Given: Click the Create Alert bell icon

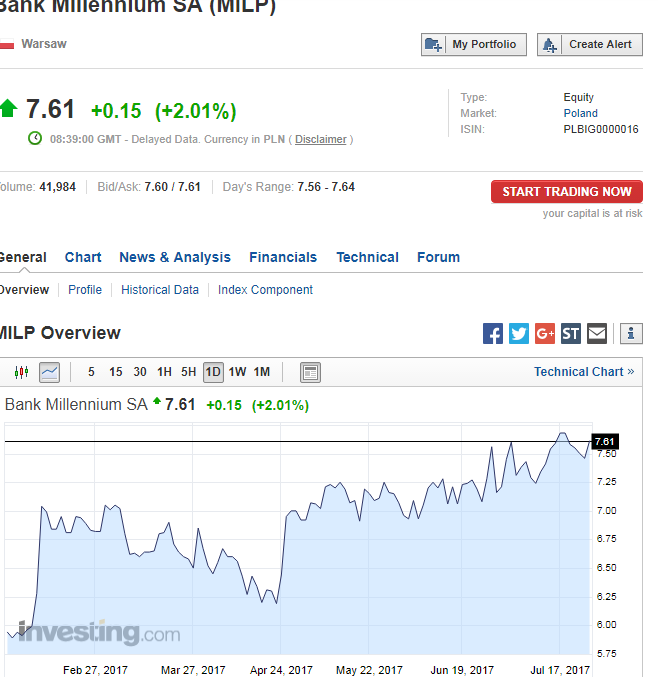Looking at the screenshot, I should point(550,44).
